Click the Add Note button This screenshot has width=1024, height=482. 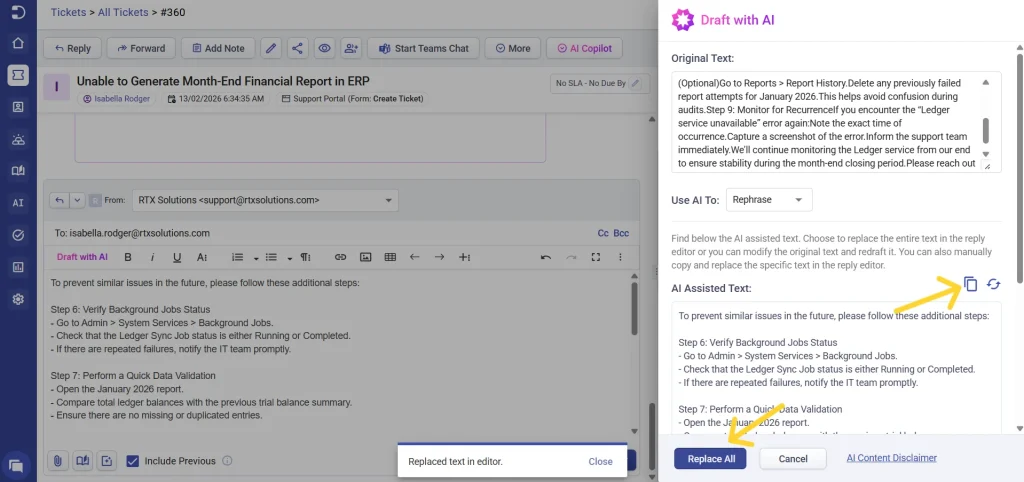217,48
